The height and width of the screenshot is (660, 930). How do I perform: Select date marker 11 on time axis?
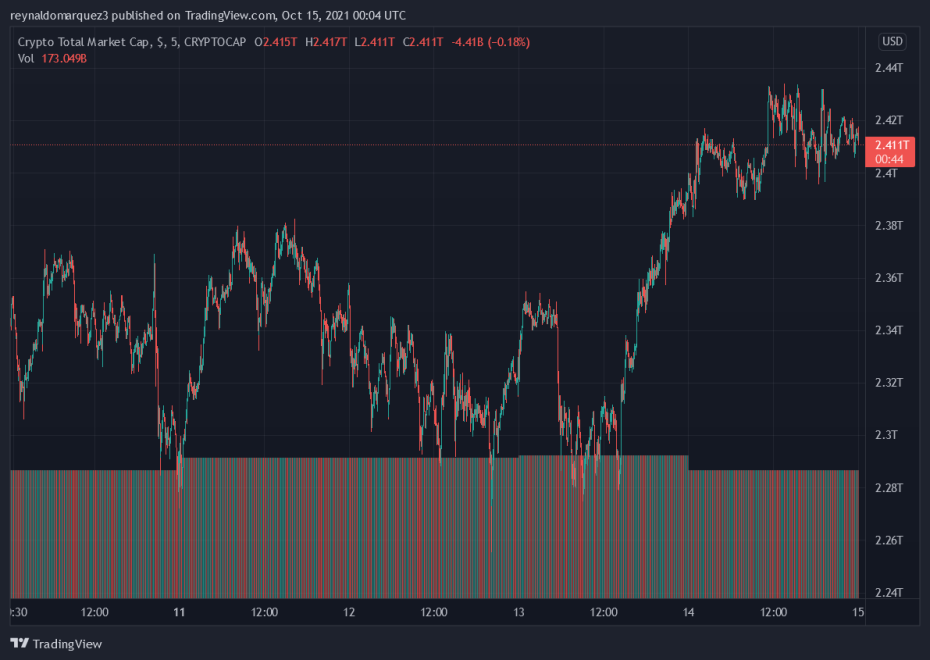point(180,612)
